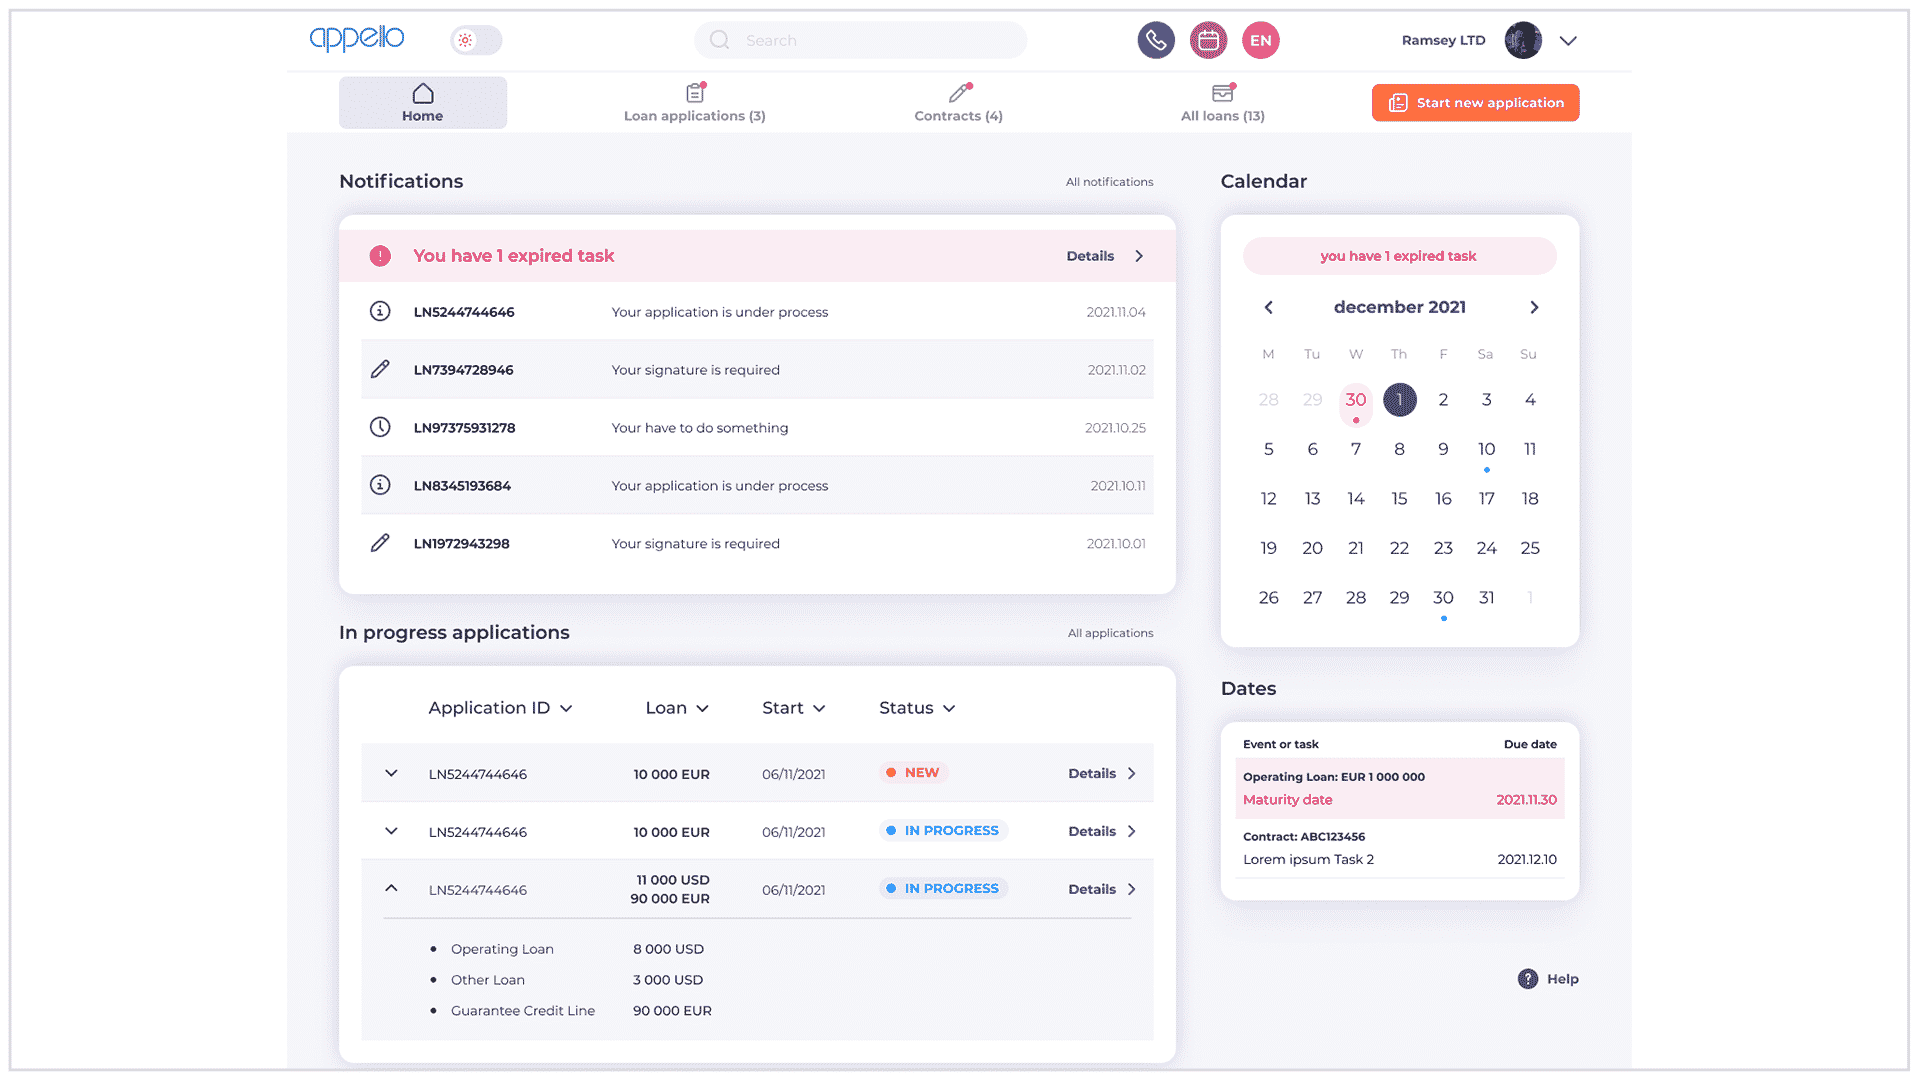This screenshot has height=1080, width=1920.
Task: Navigate to next month in calendar
Action: coord(1534,306)
